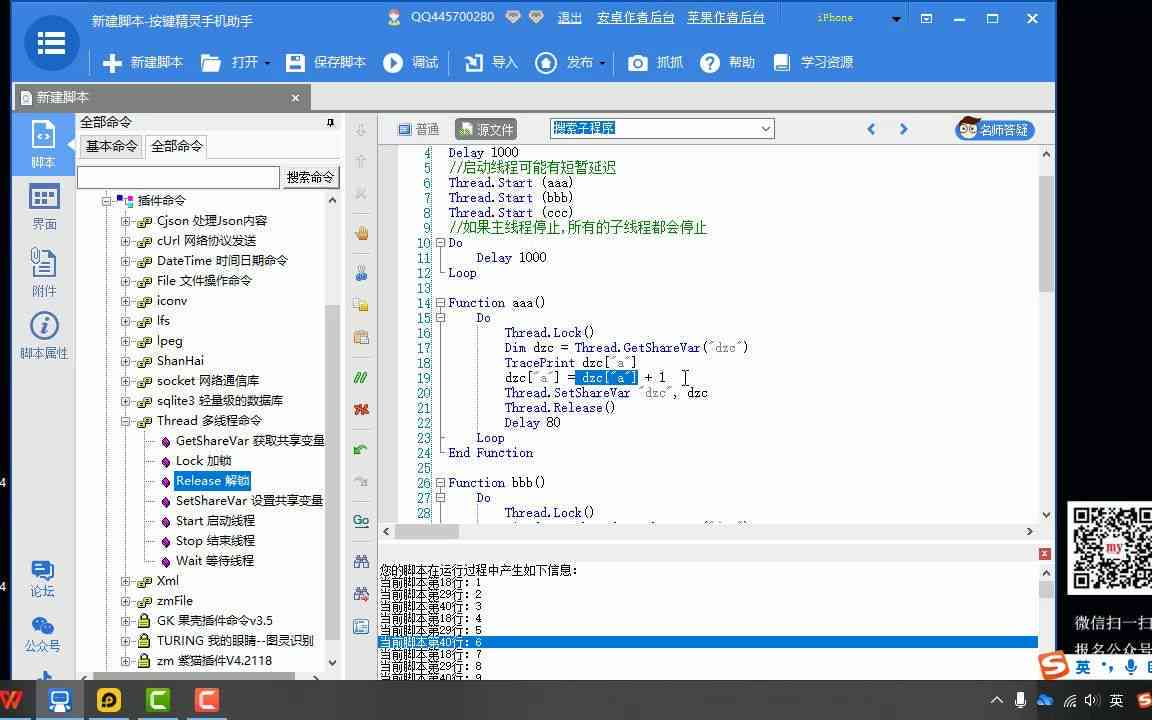The width and height of the screenshot is (1152, 720).
Task: Click the hand icon in vertical toolbar
Action: pos(361,234)
